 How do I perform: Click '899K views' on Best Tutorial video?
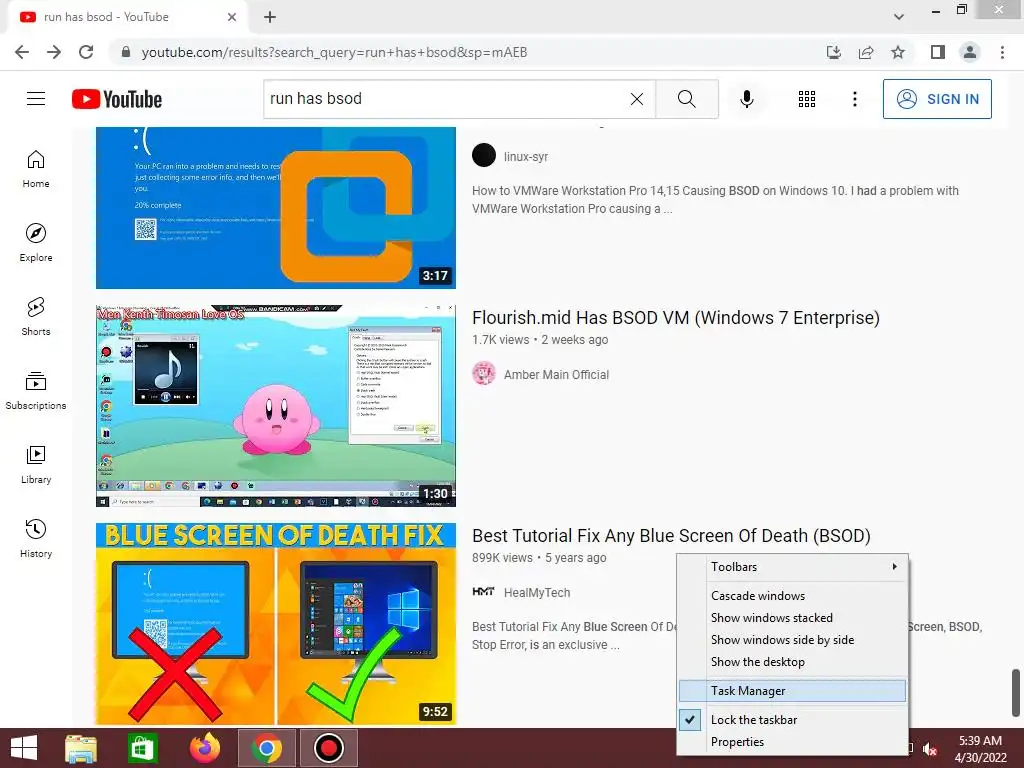click(502, 558)
